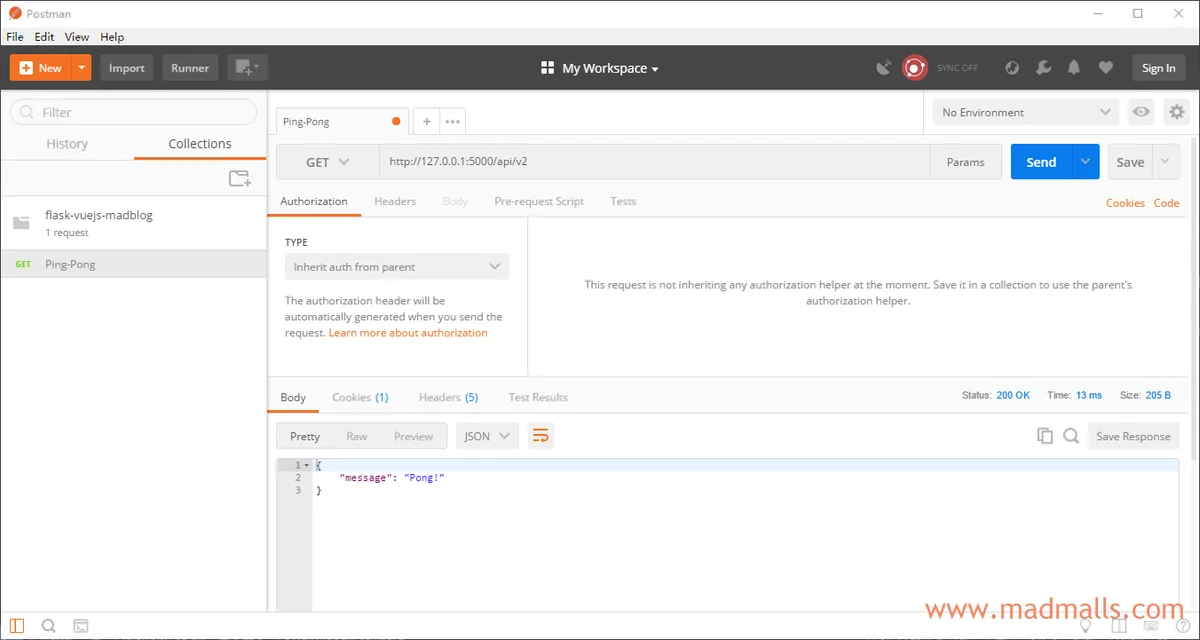Viewport: 1200px width, 640px height.
Task: Open the request Tests tab
Action: pos(623,201)
